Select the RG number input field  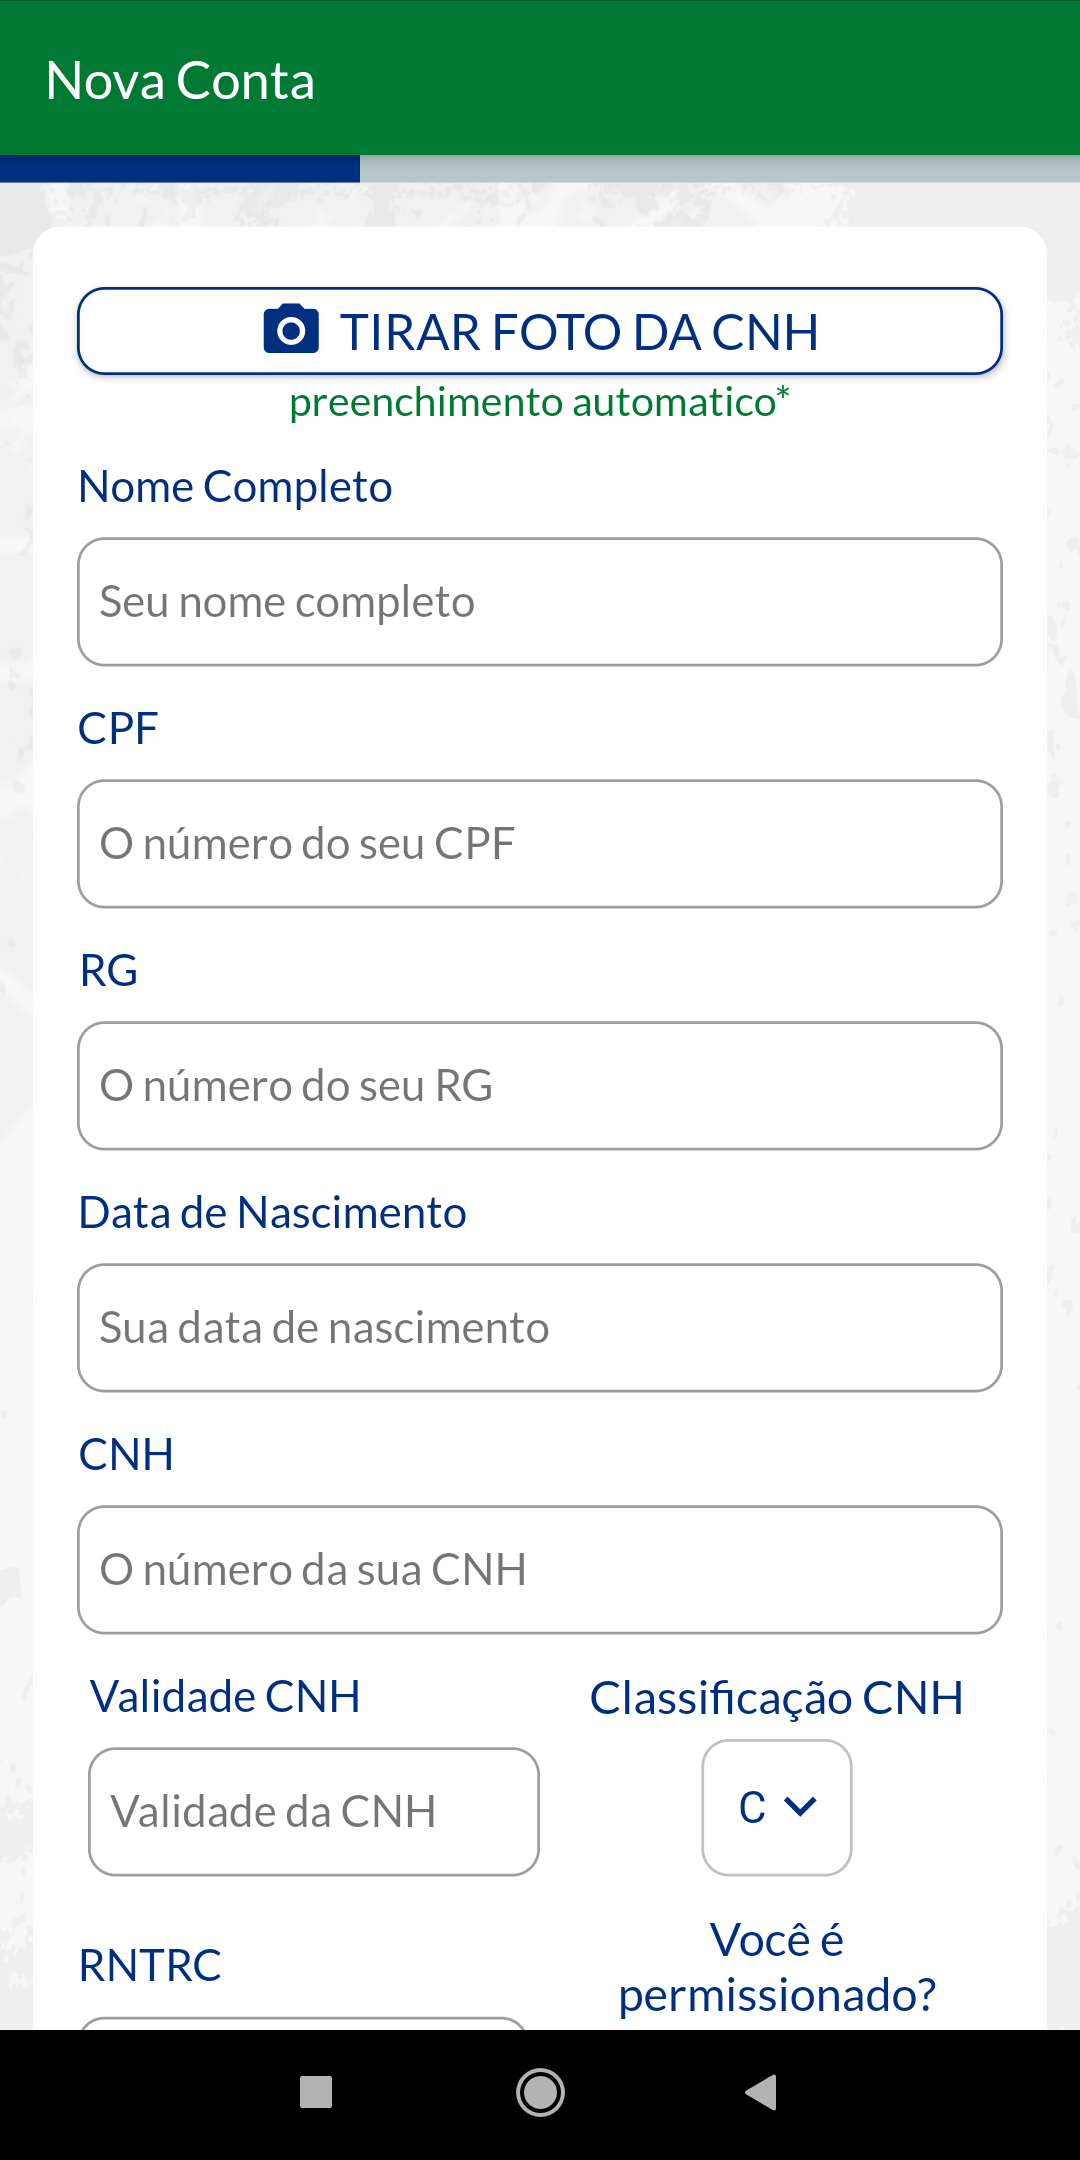coord(540,1086)
